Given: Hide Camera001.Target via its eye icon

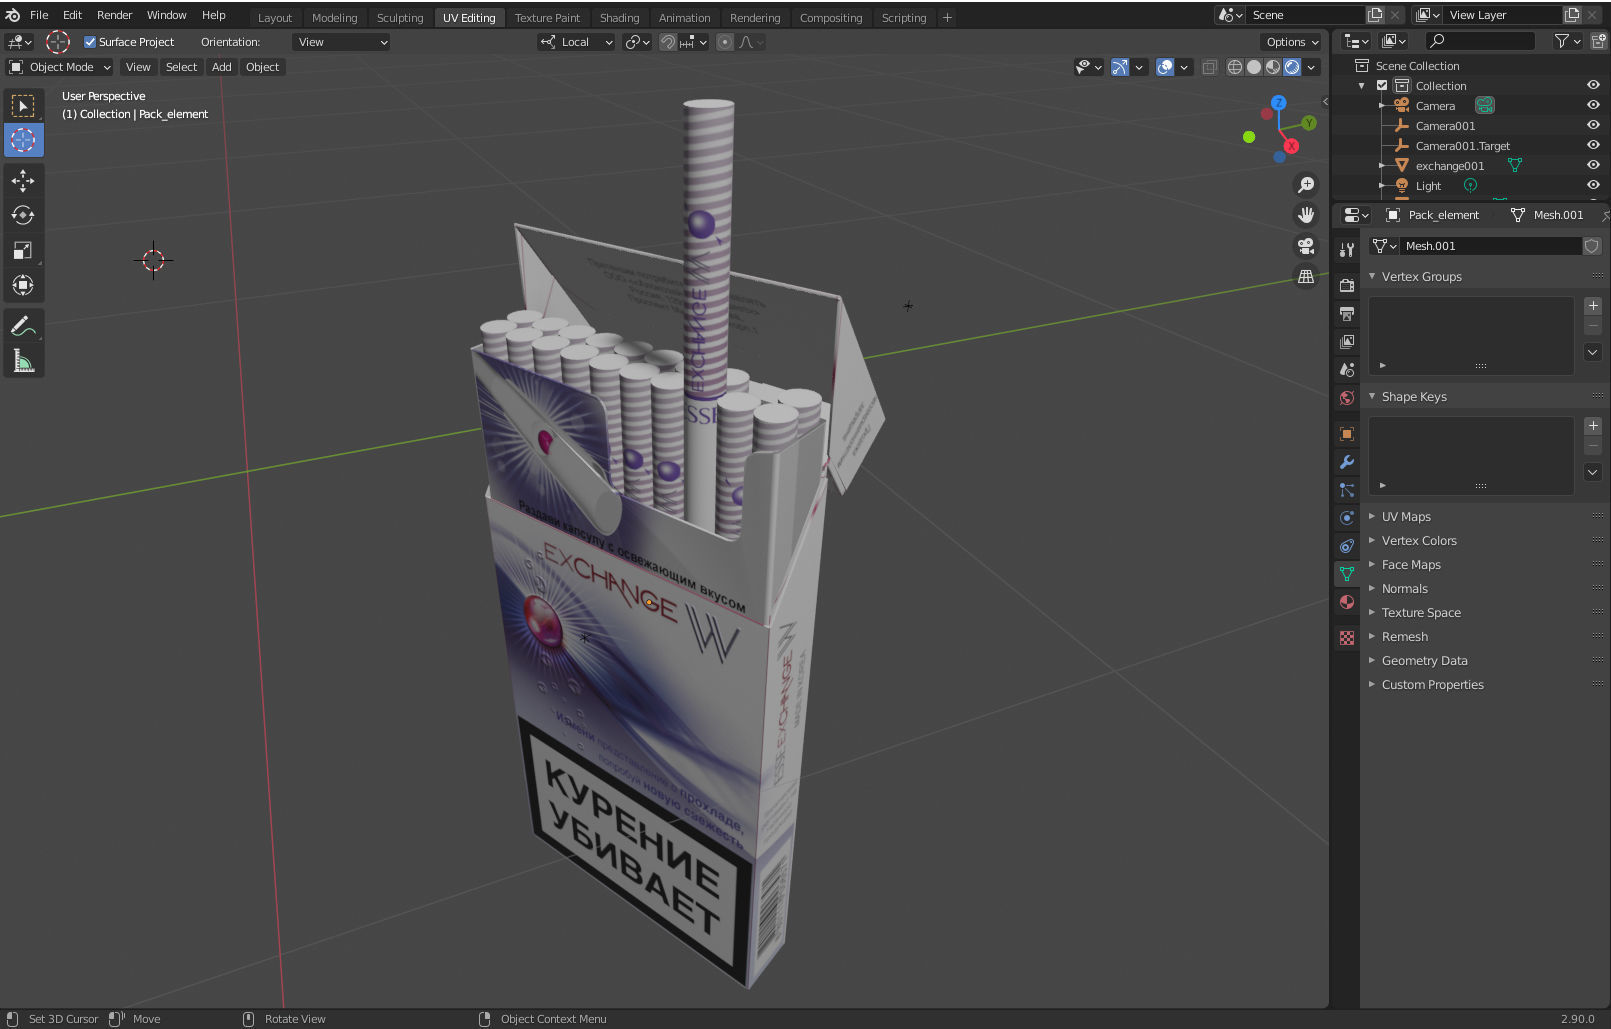Looking at the screenshot, I should click(1593, 146).
